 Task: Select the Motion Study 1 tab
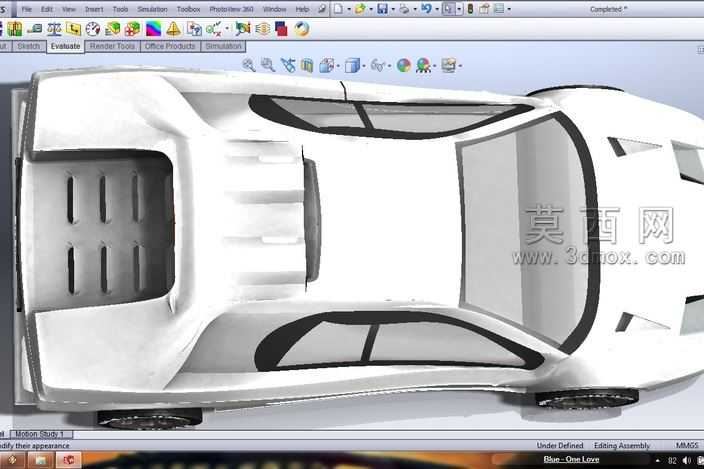[x=40, y=434]
